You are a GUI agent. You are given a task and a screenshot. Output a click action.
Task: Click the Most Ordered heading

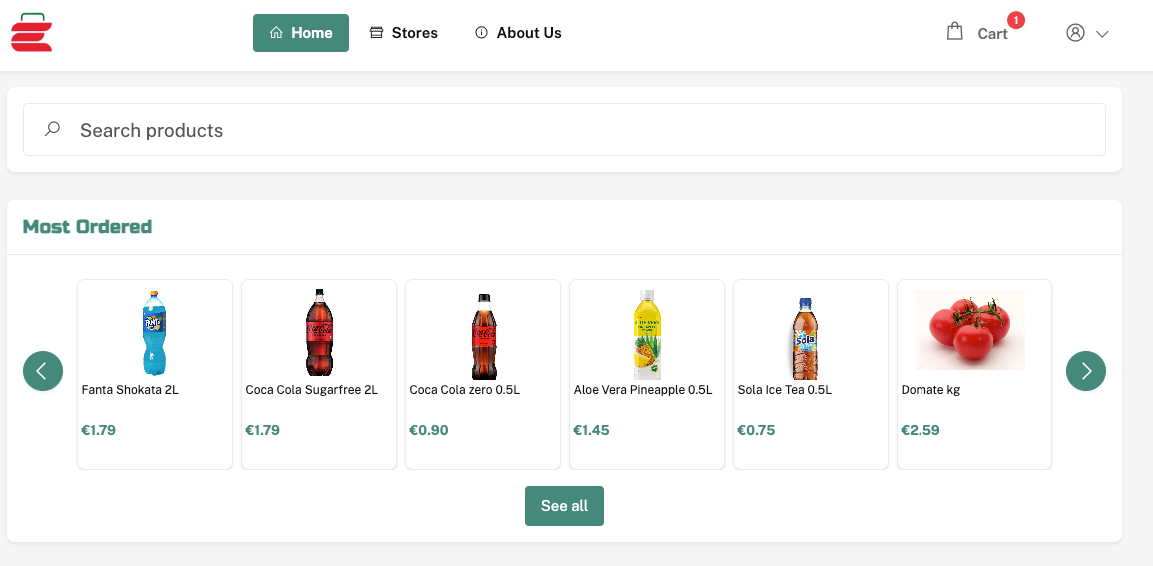[87, 227]
